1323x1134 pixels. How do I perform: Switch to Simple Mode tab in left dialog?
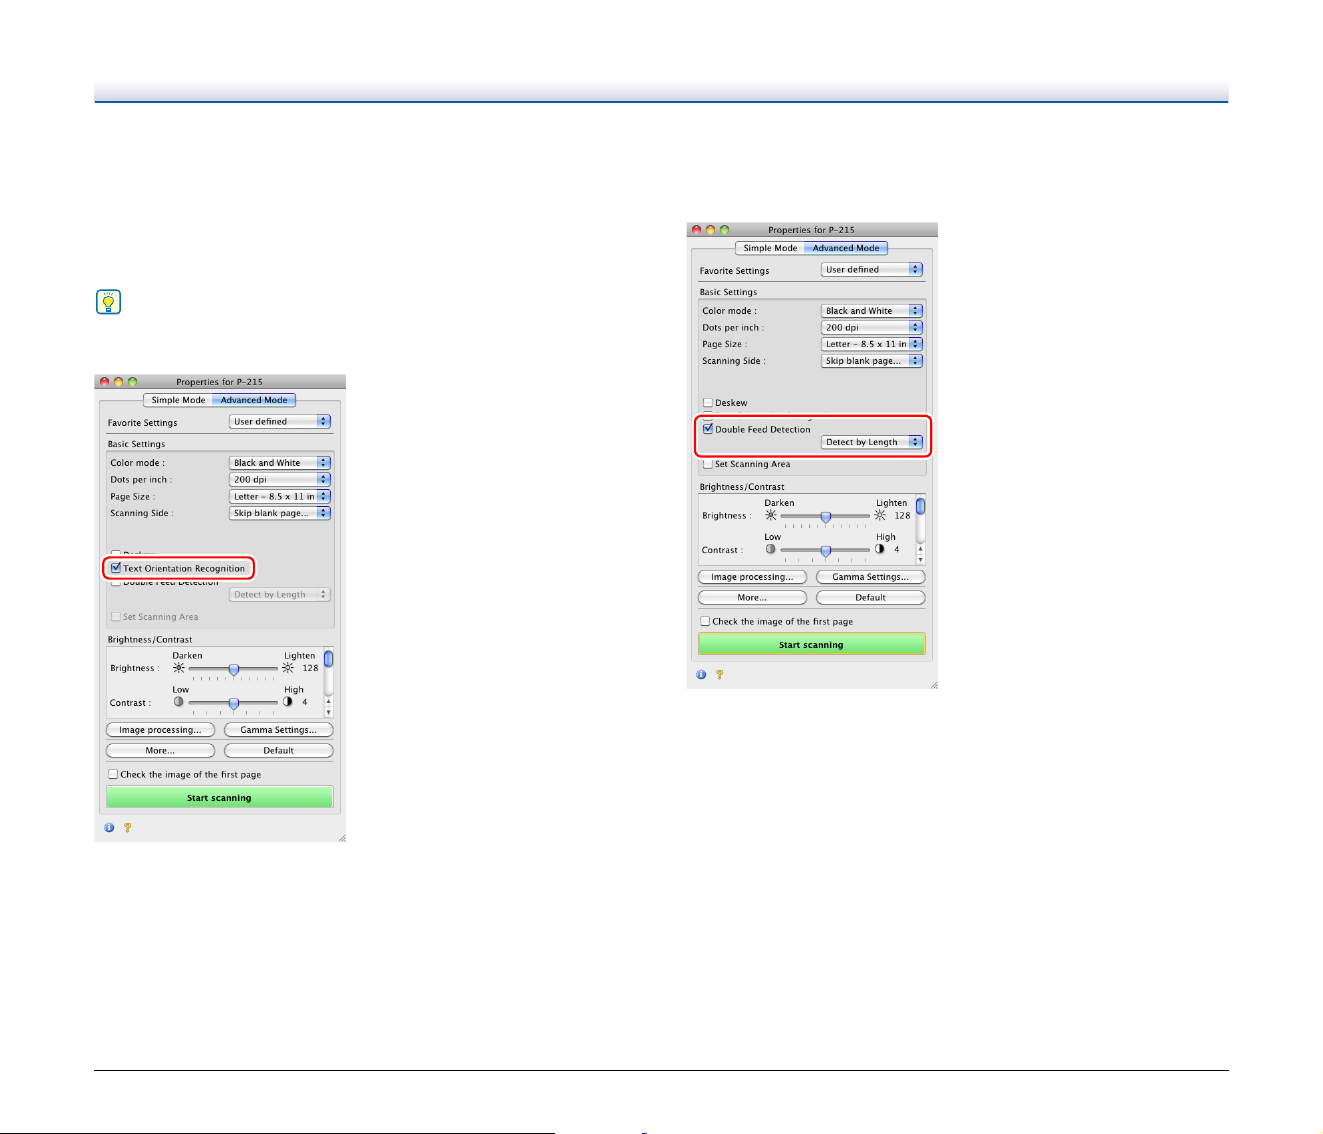pyautogui.click(x=178, y=400)
